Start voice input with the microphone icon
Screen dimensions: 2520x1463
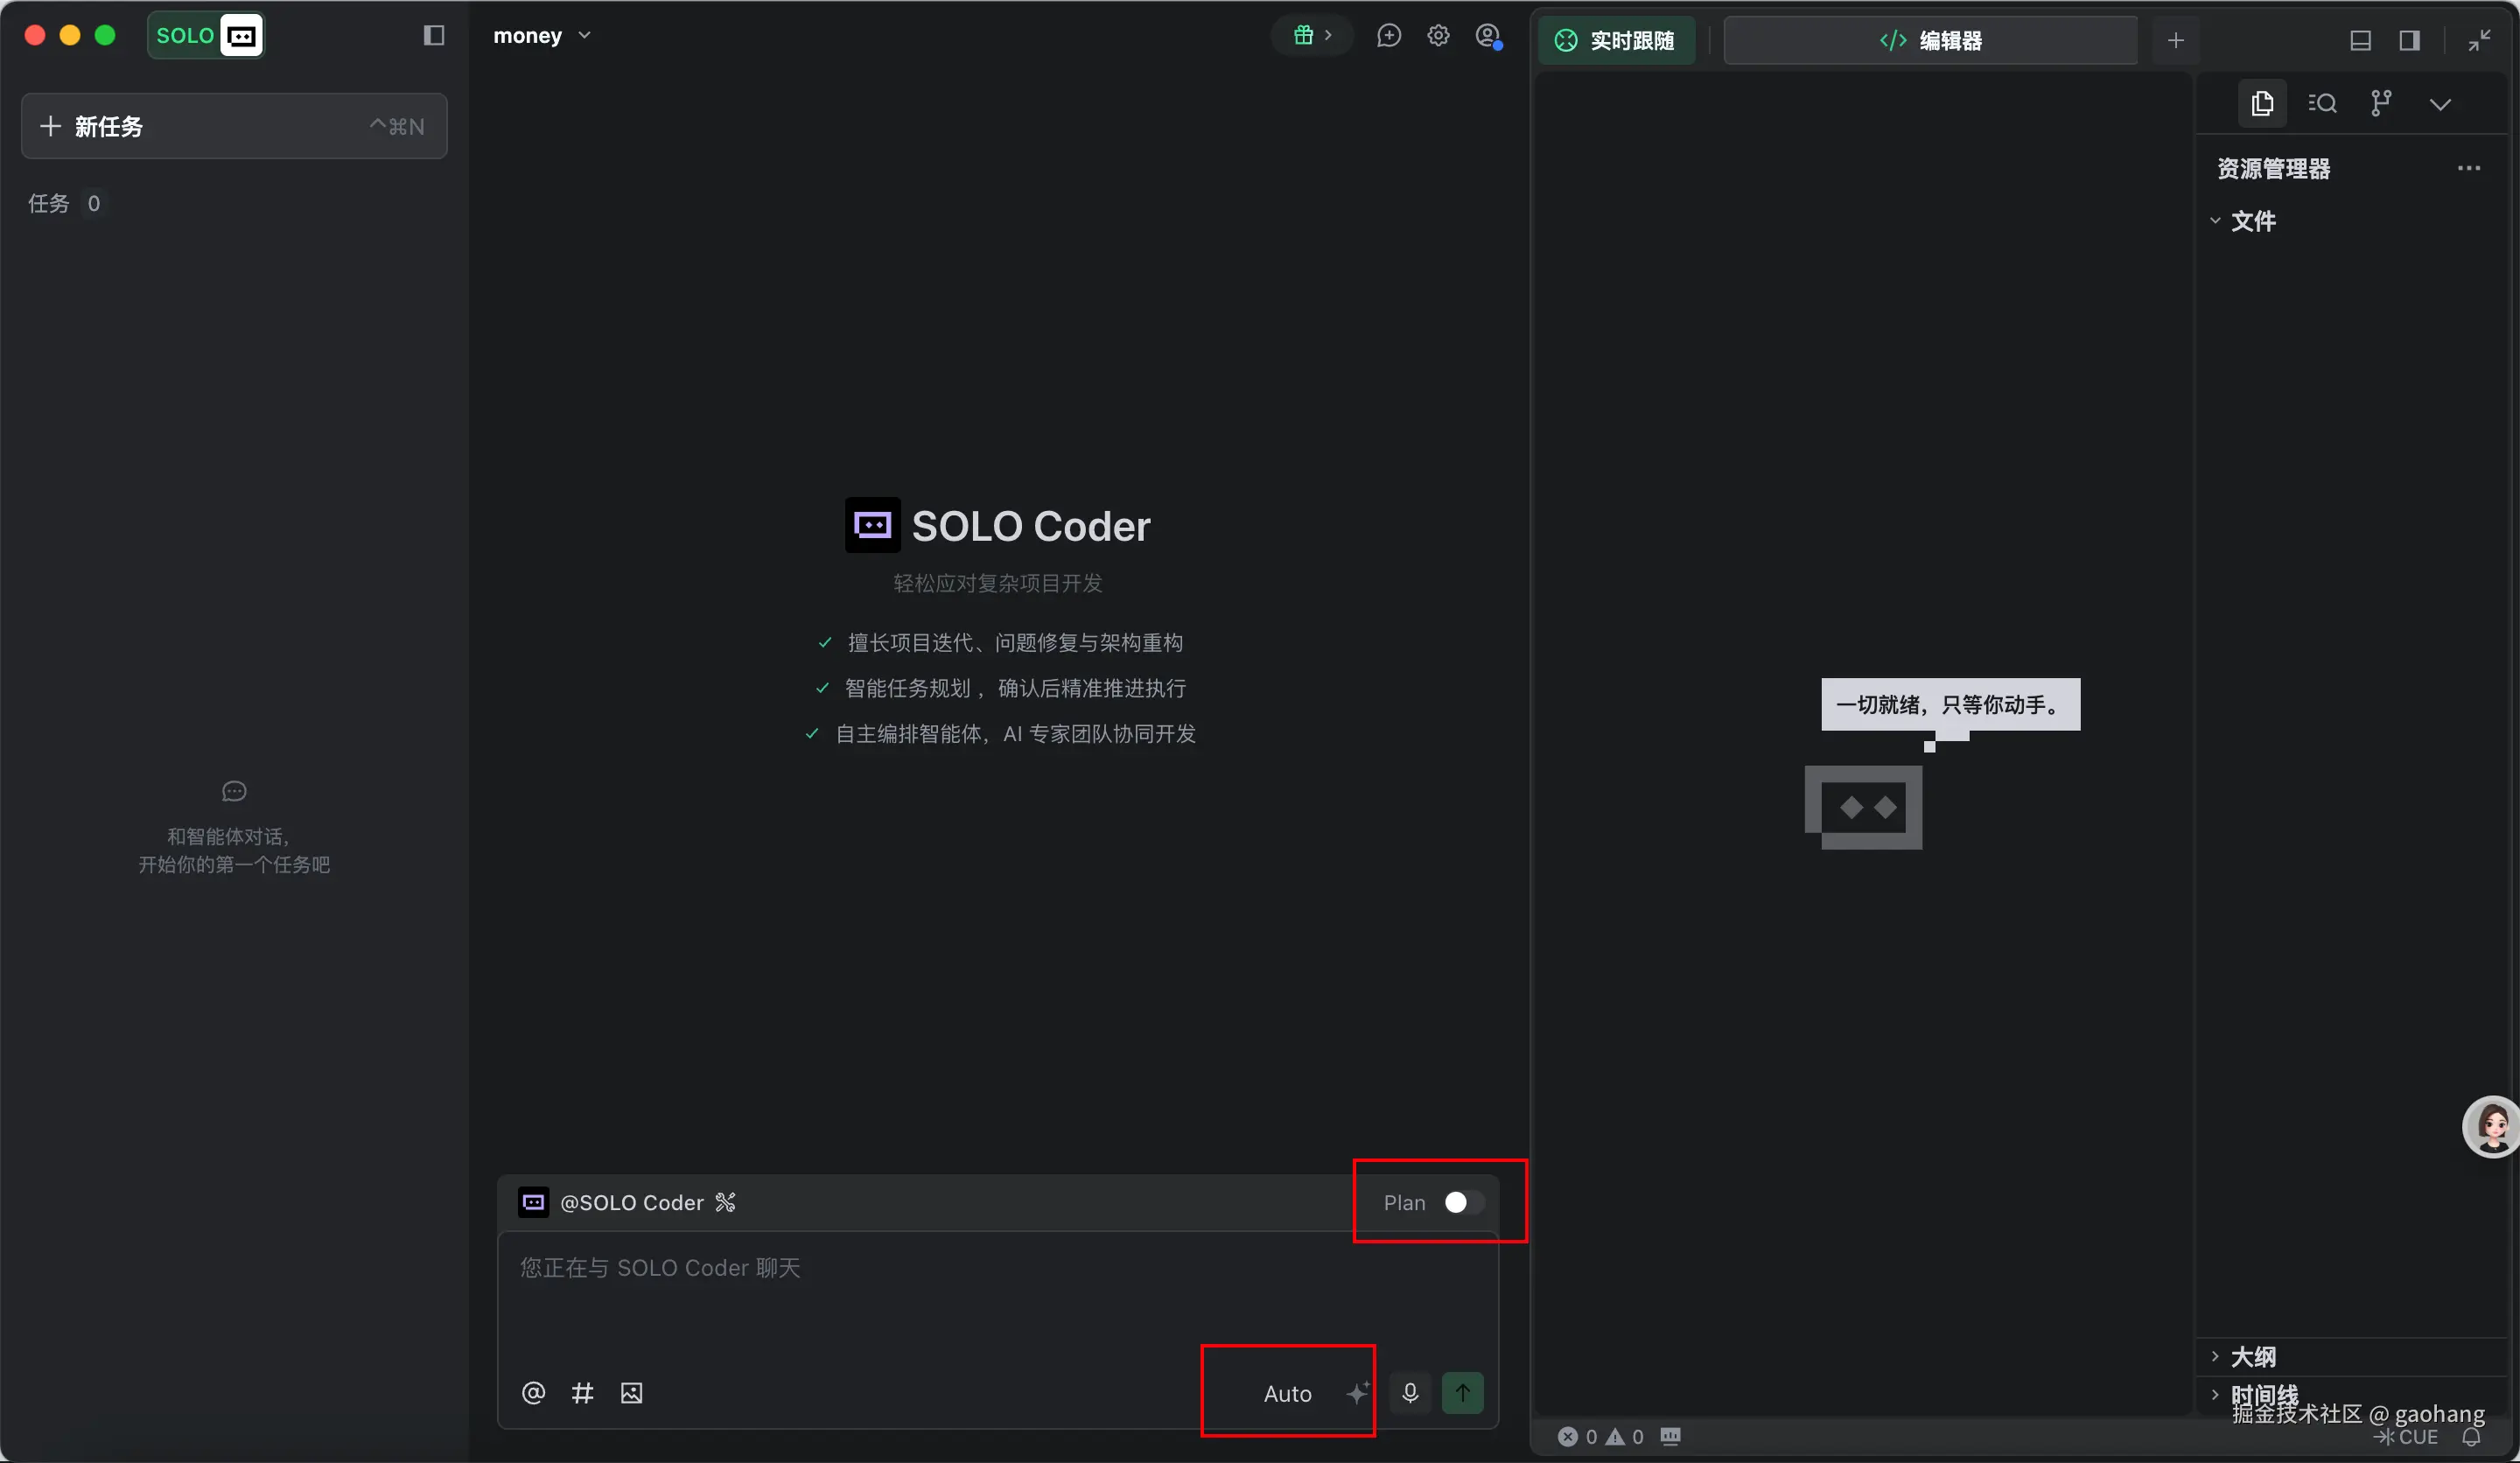[x=1410, y=1392]
